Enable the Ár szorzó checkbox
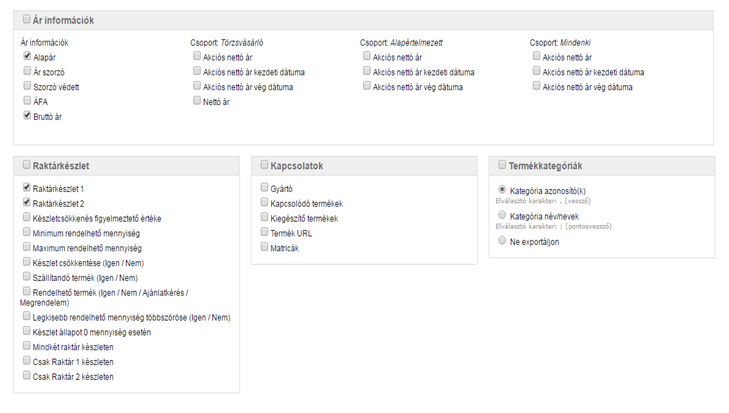Screen dimensions: 729x413 tap(27, 71)
